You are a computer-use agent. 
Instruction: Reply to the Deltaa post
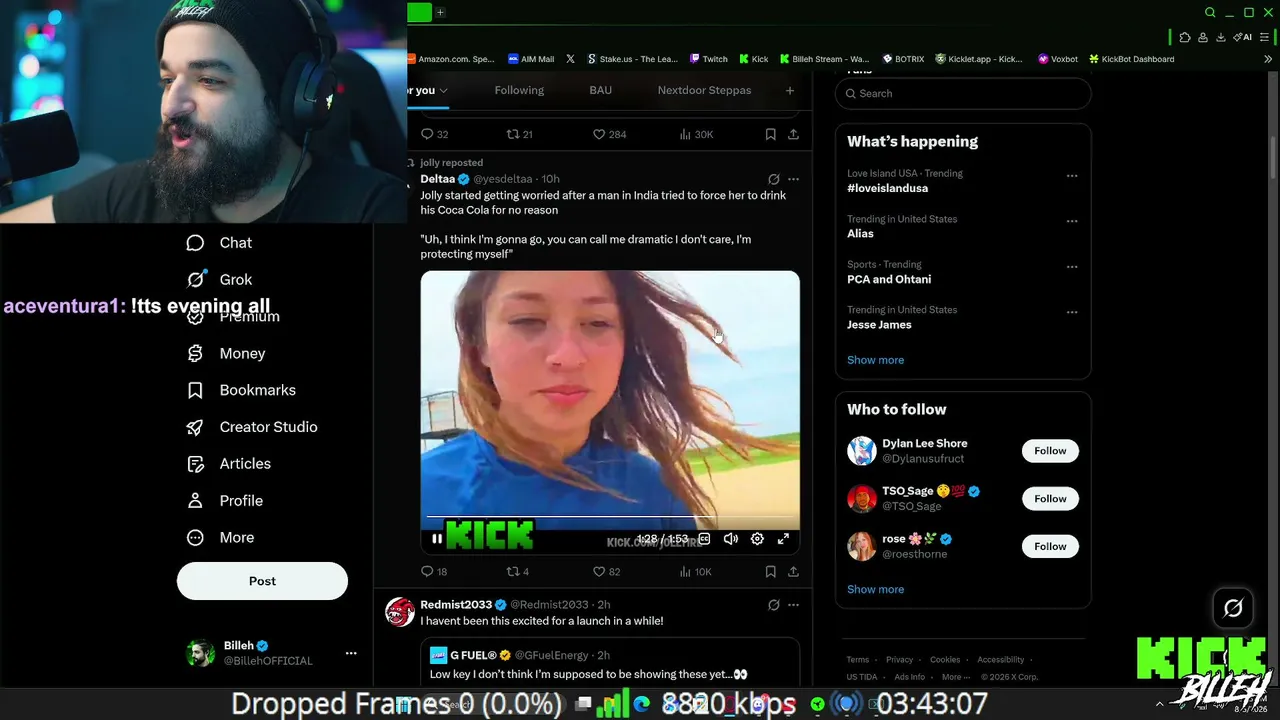click(434, 571)
